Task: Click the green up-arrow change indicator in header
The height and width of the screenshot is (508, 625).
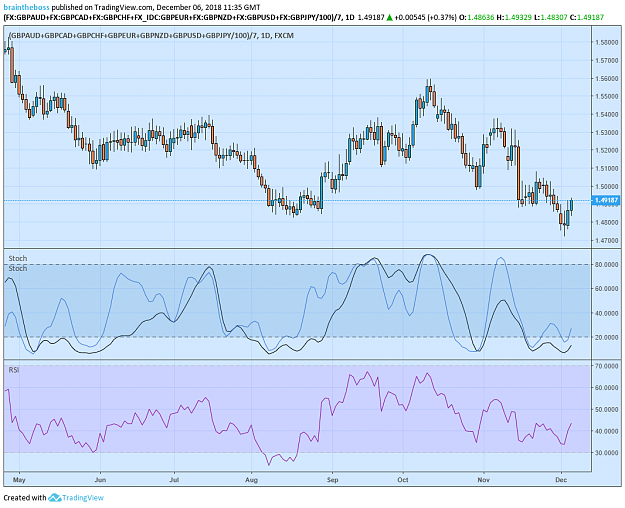Action: coord(389,18)
